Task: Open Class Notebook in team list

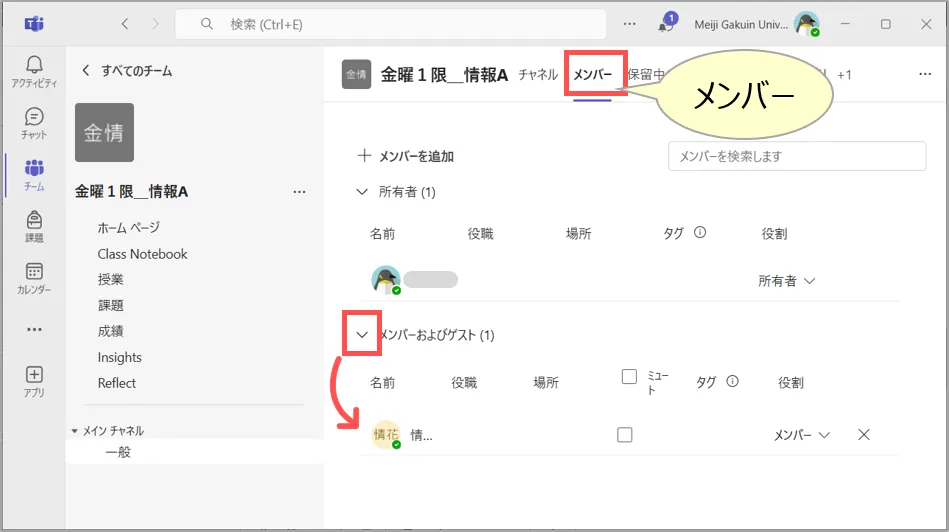Action: coord(142,254)
